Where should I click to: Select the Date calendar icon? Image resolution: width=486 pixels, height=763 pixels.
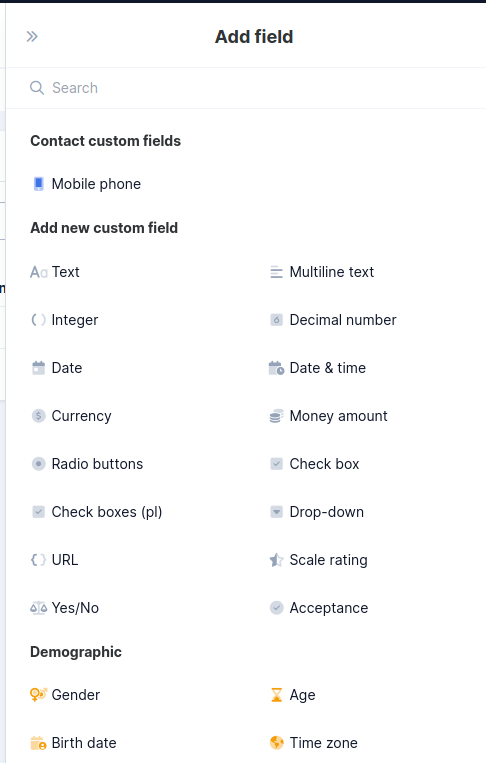[38, 368]
